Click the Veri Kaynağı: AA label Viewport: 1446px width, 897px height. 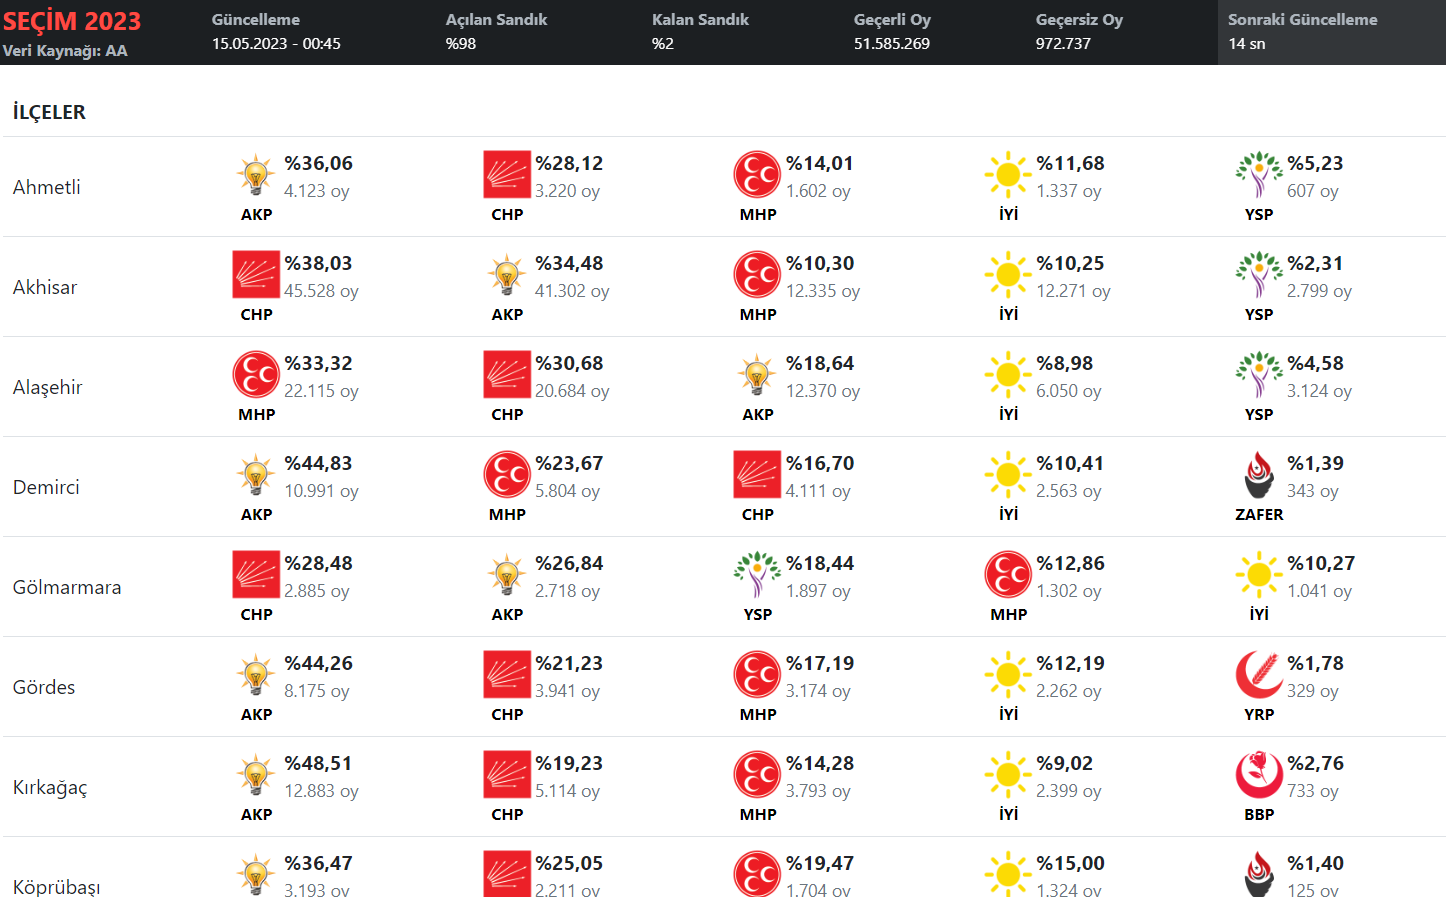click(x=65, y=51)
